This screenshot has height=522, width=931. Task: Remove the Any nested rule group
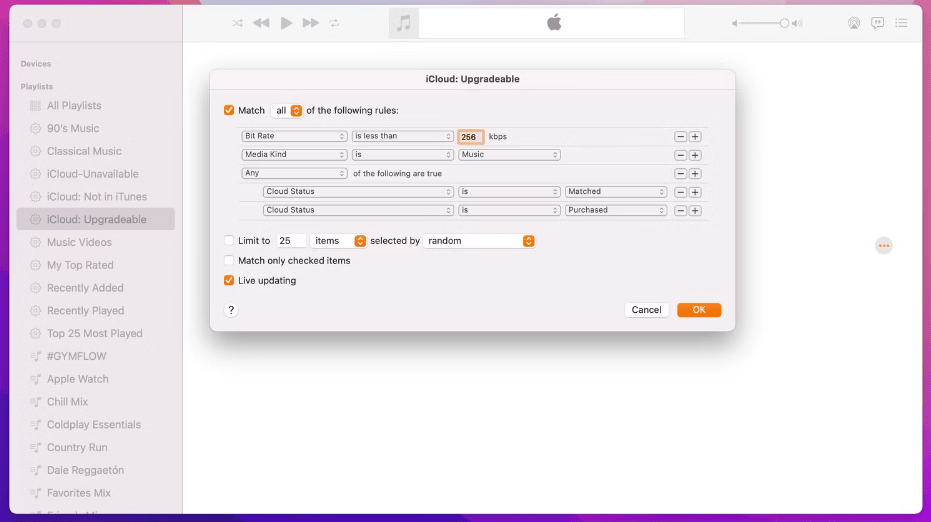point(680,173)
